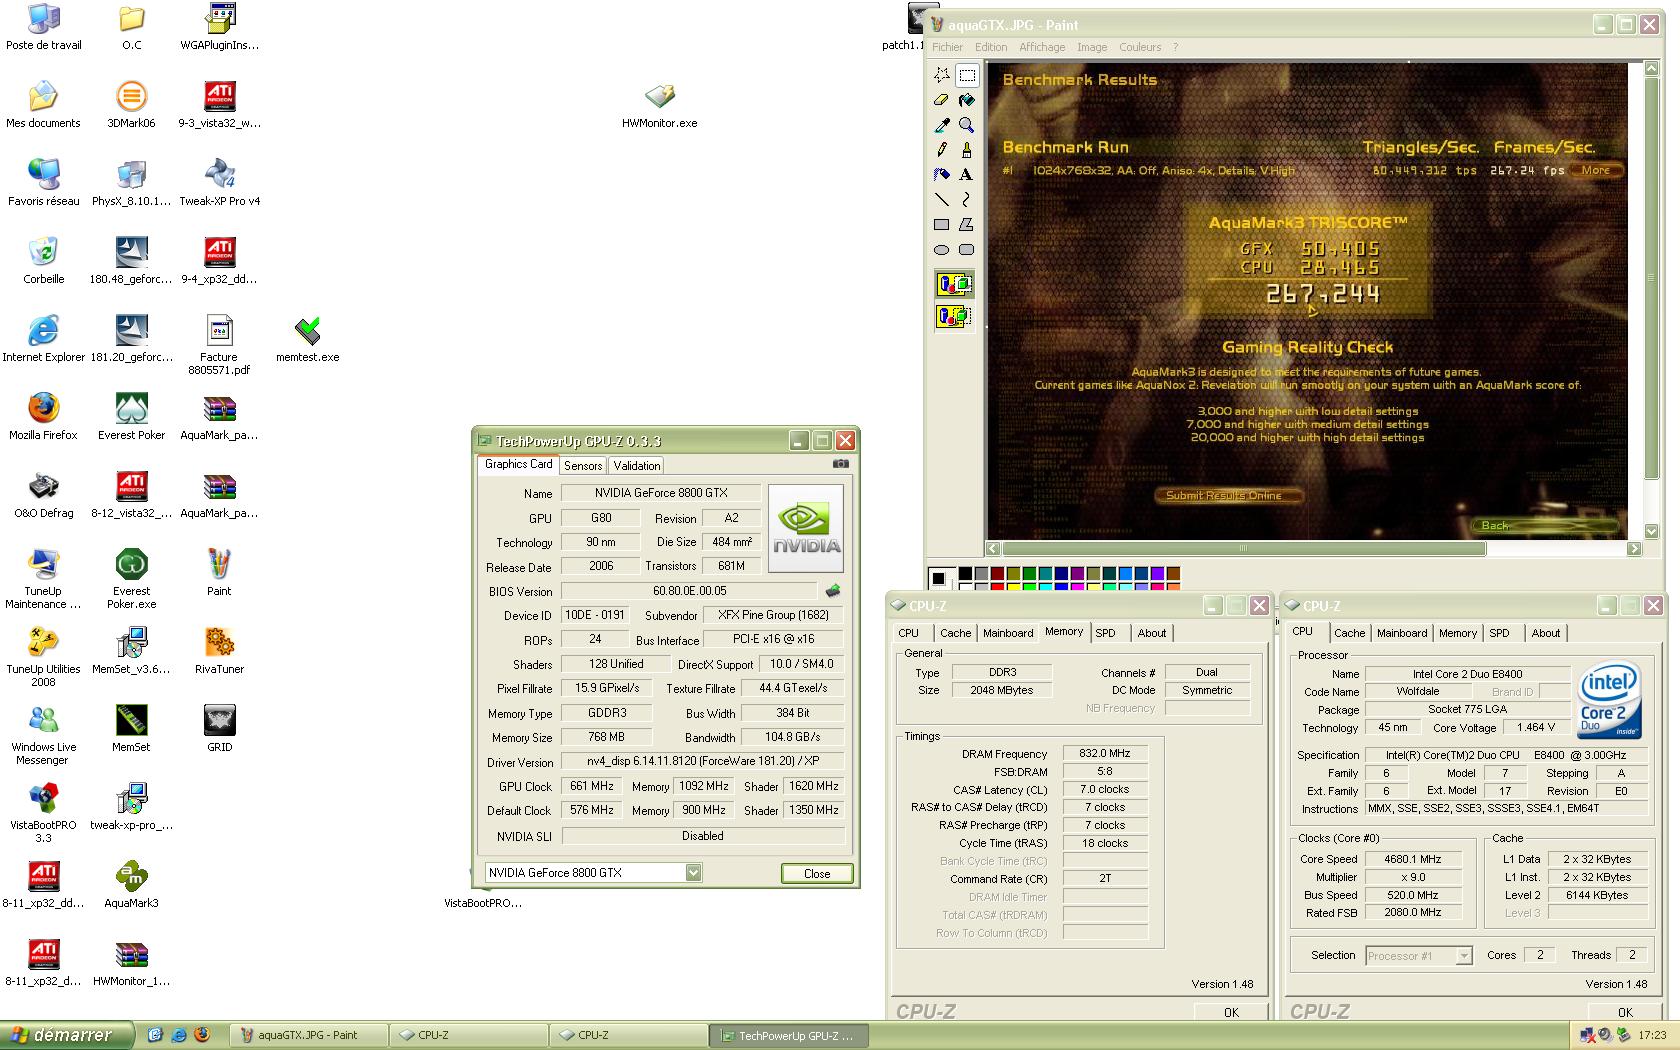This screenshot has height=1050, width=1680.
Task: Open the Cache tab in the right CPU-Z window
Action: (1349, 633)
